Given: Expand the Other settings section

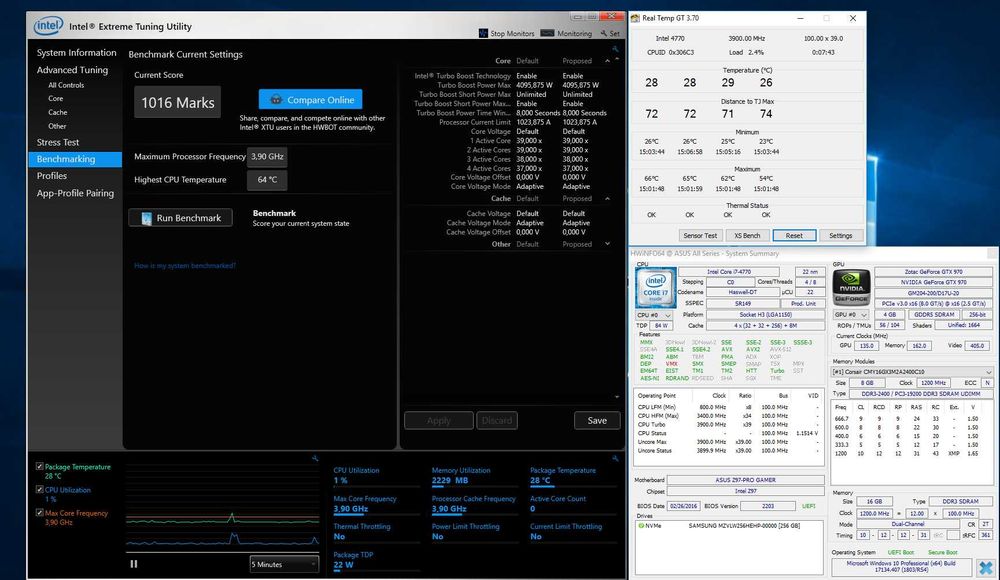Looking at the screenshot, I should click(x=607, y=244).
